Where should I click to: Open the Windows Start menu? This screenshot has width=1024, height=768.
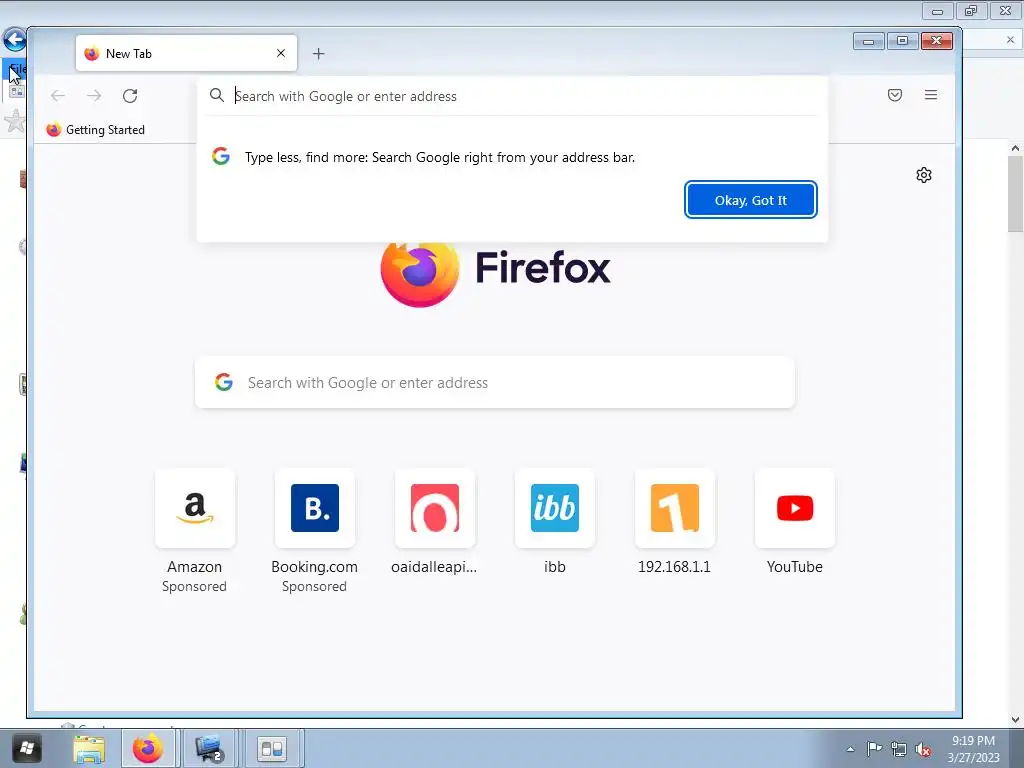[26, 748]
